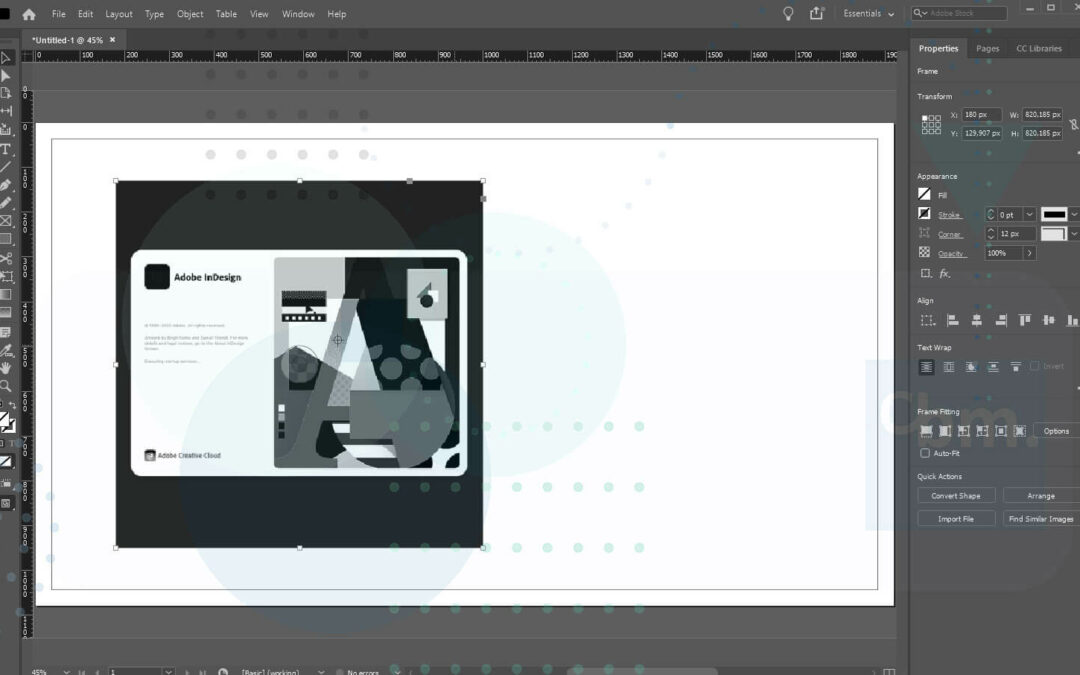Open the Window menu
The width and height of the screenshot is (1080, 675).
coord(298,14)
